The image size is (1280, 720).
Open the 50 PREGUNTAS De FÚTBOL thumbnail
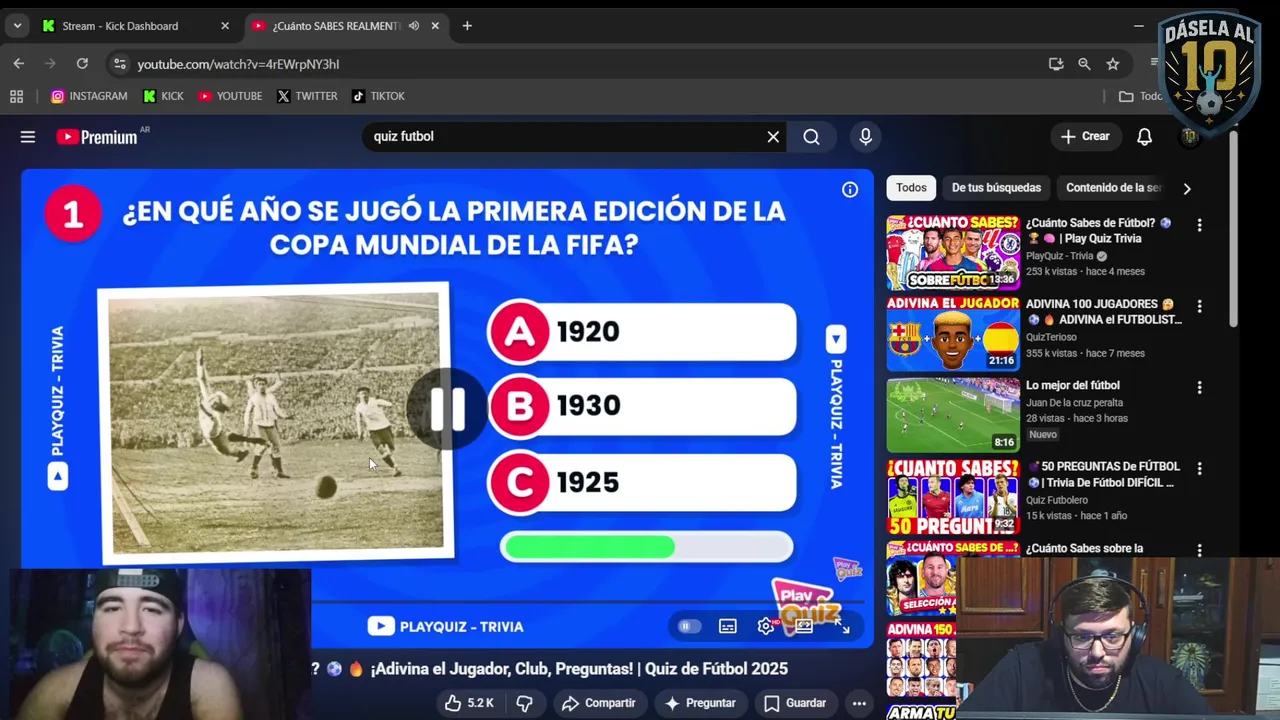(x=953, y=495)
